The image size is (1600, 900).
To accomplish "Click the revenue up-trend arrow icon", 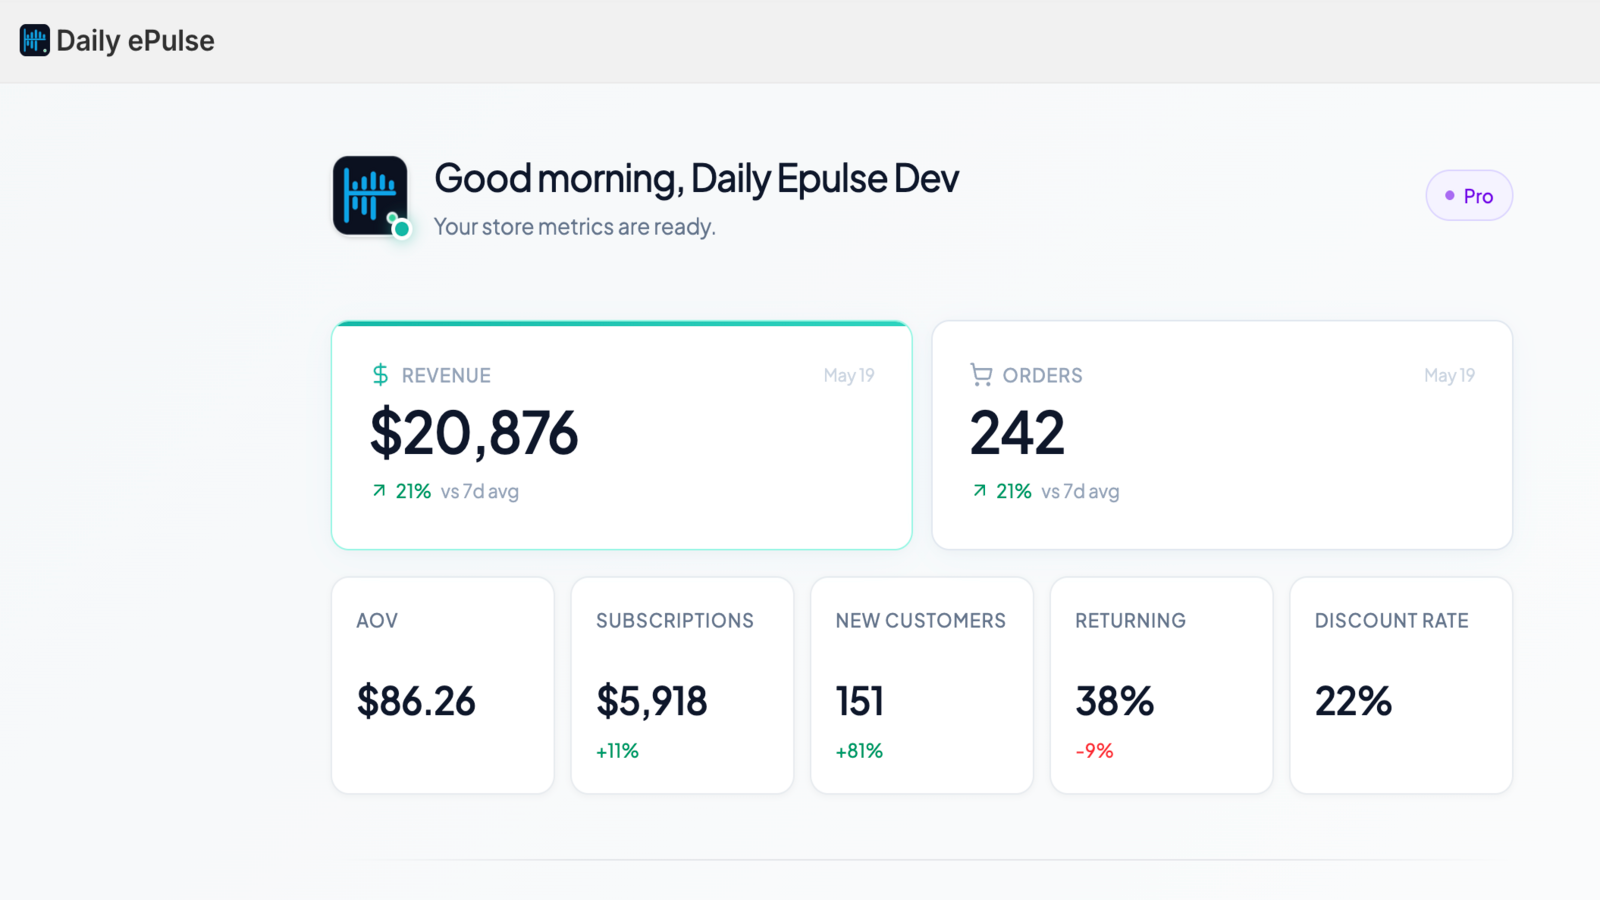I will [x=379, y=491].
